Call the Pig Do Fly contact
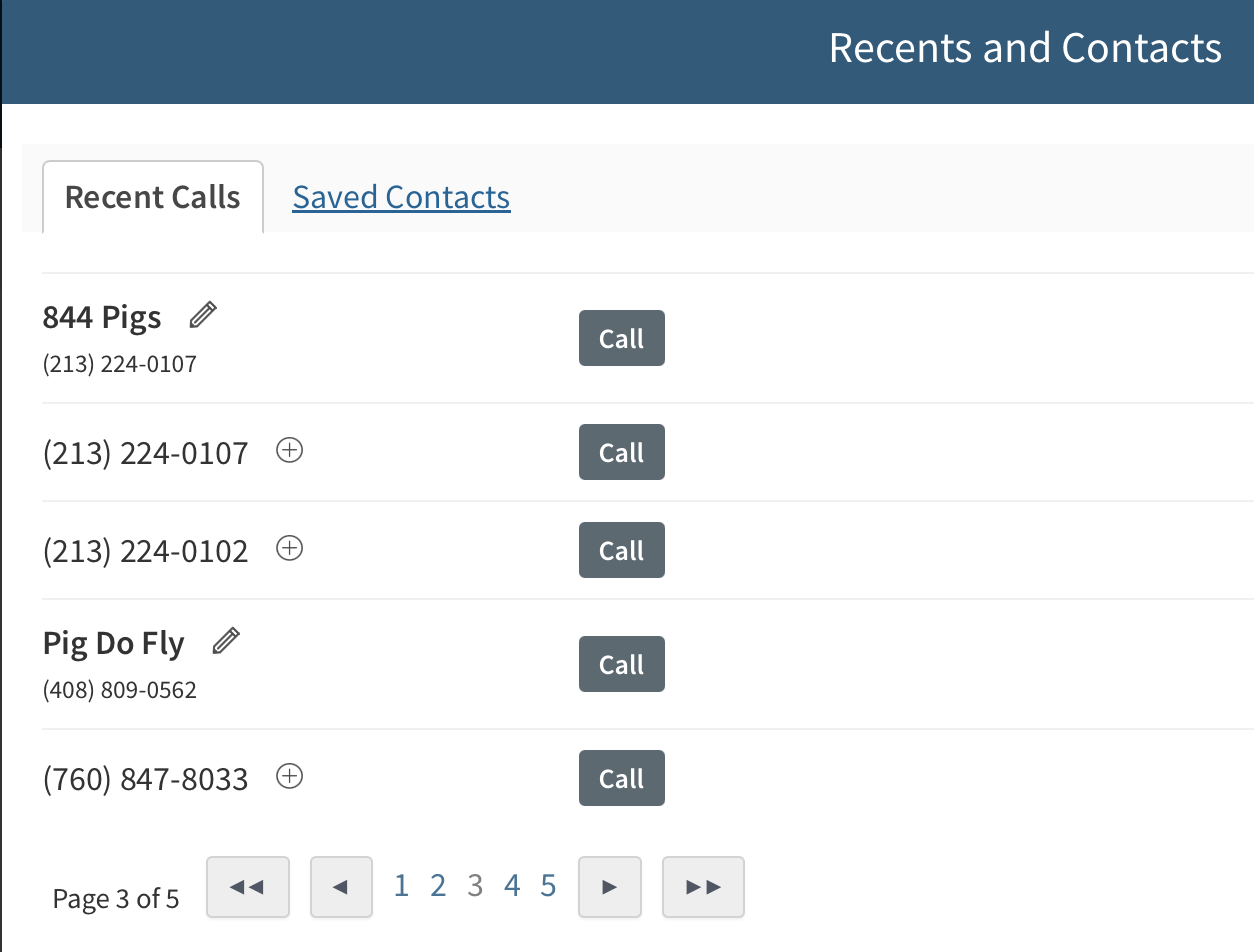Image resolution: width=1254 pixels, height=952 pixels. (621, 665)
